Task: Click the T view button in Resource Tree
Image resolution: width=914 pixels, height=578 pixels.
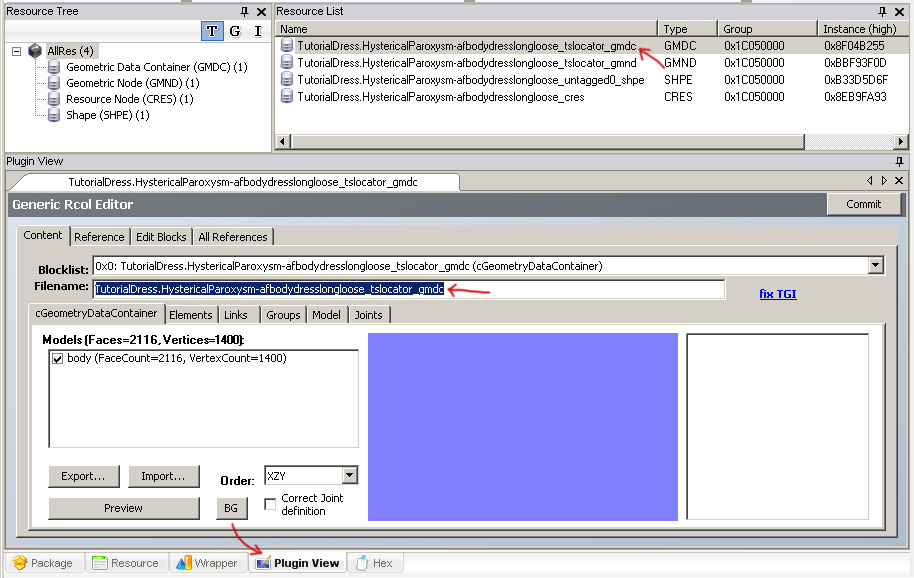Action: click(212, 31)
